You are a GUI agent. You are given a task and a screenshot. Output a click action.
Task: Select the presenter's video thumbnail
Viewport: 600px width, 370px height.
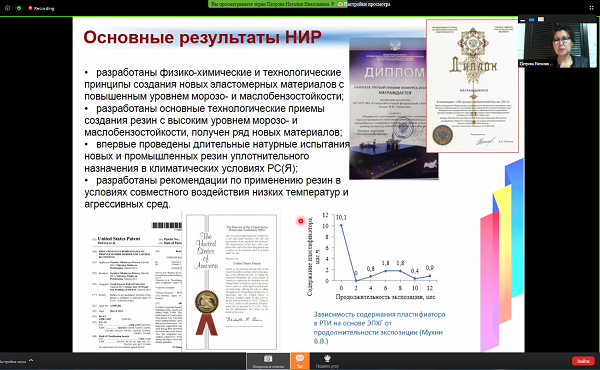(x=558, y=45)
